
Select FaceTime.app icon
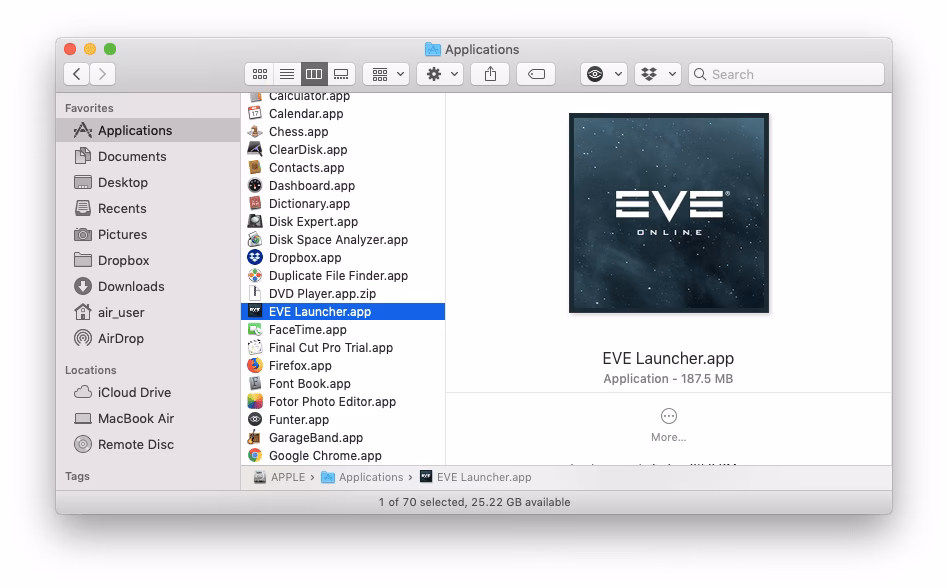coord(255,329)
